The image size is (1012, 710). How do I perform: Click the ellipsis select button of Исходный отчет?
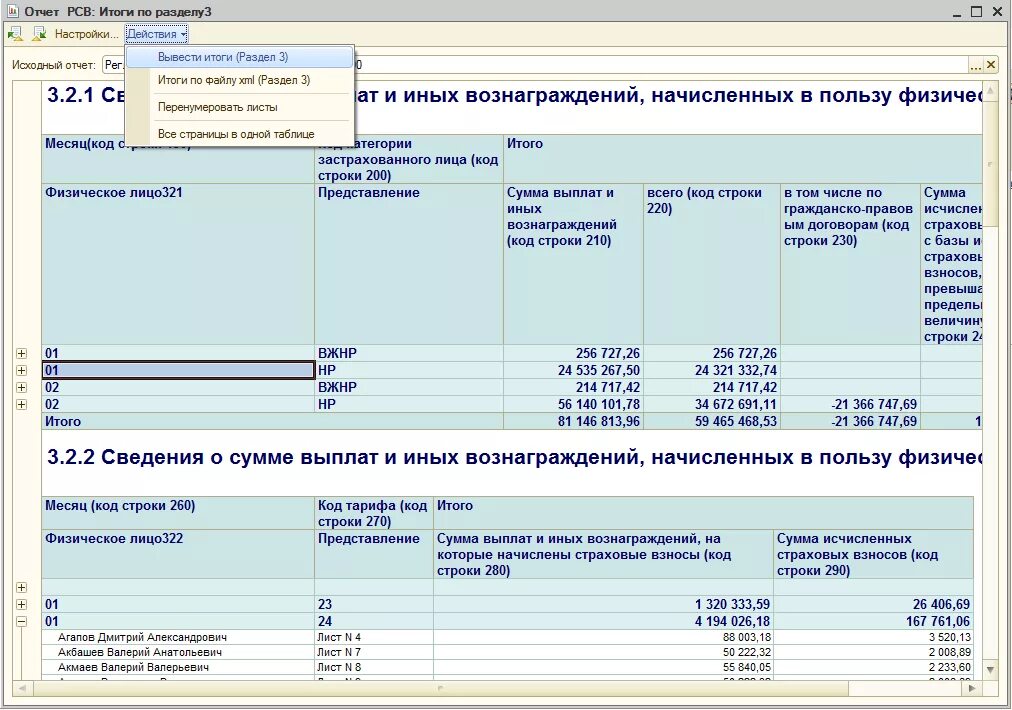click(975, 65)
